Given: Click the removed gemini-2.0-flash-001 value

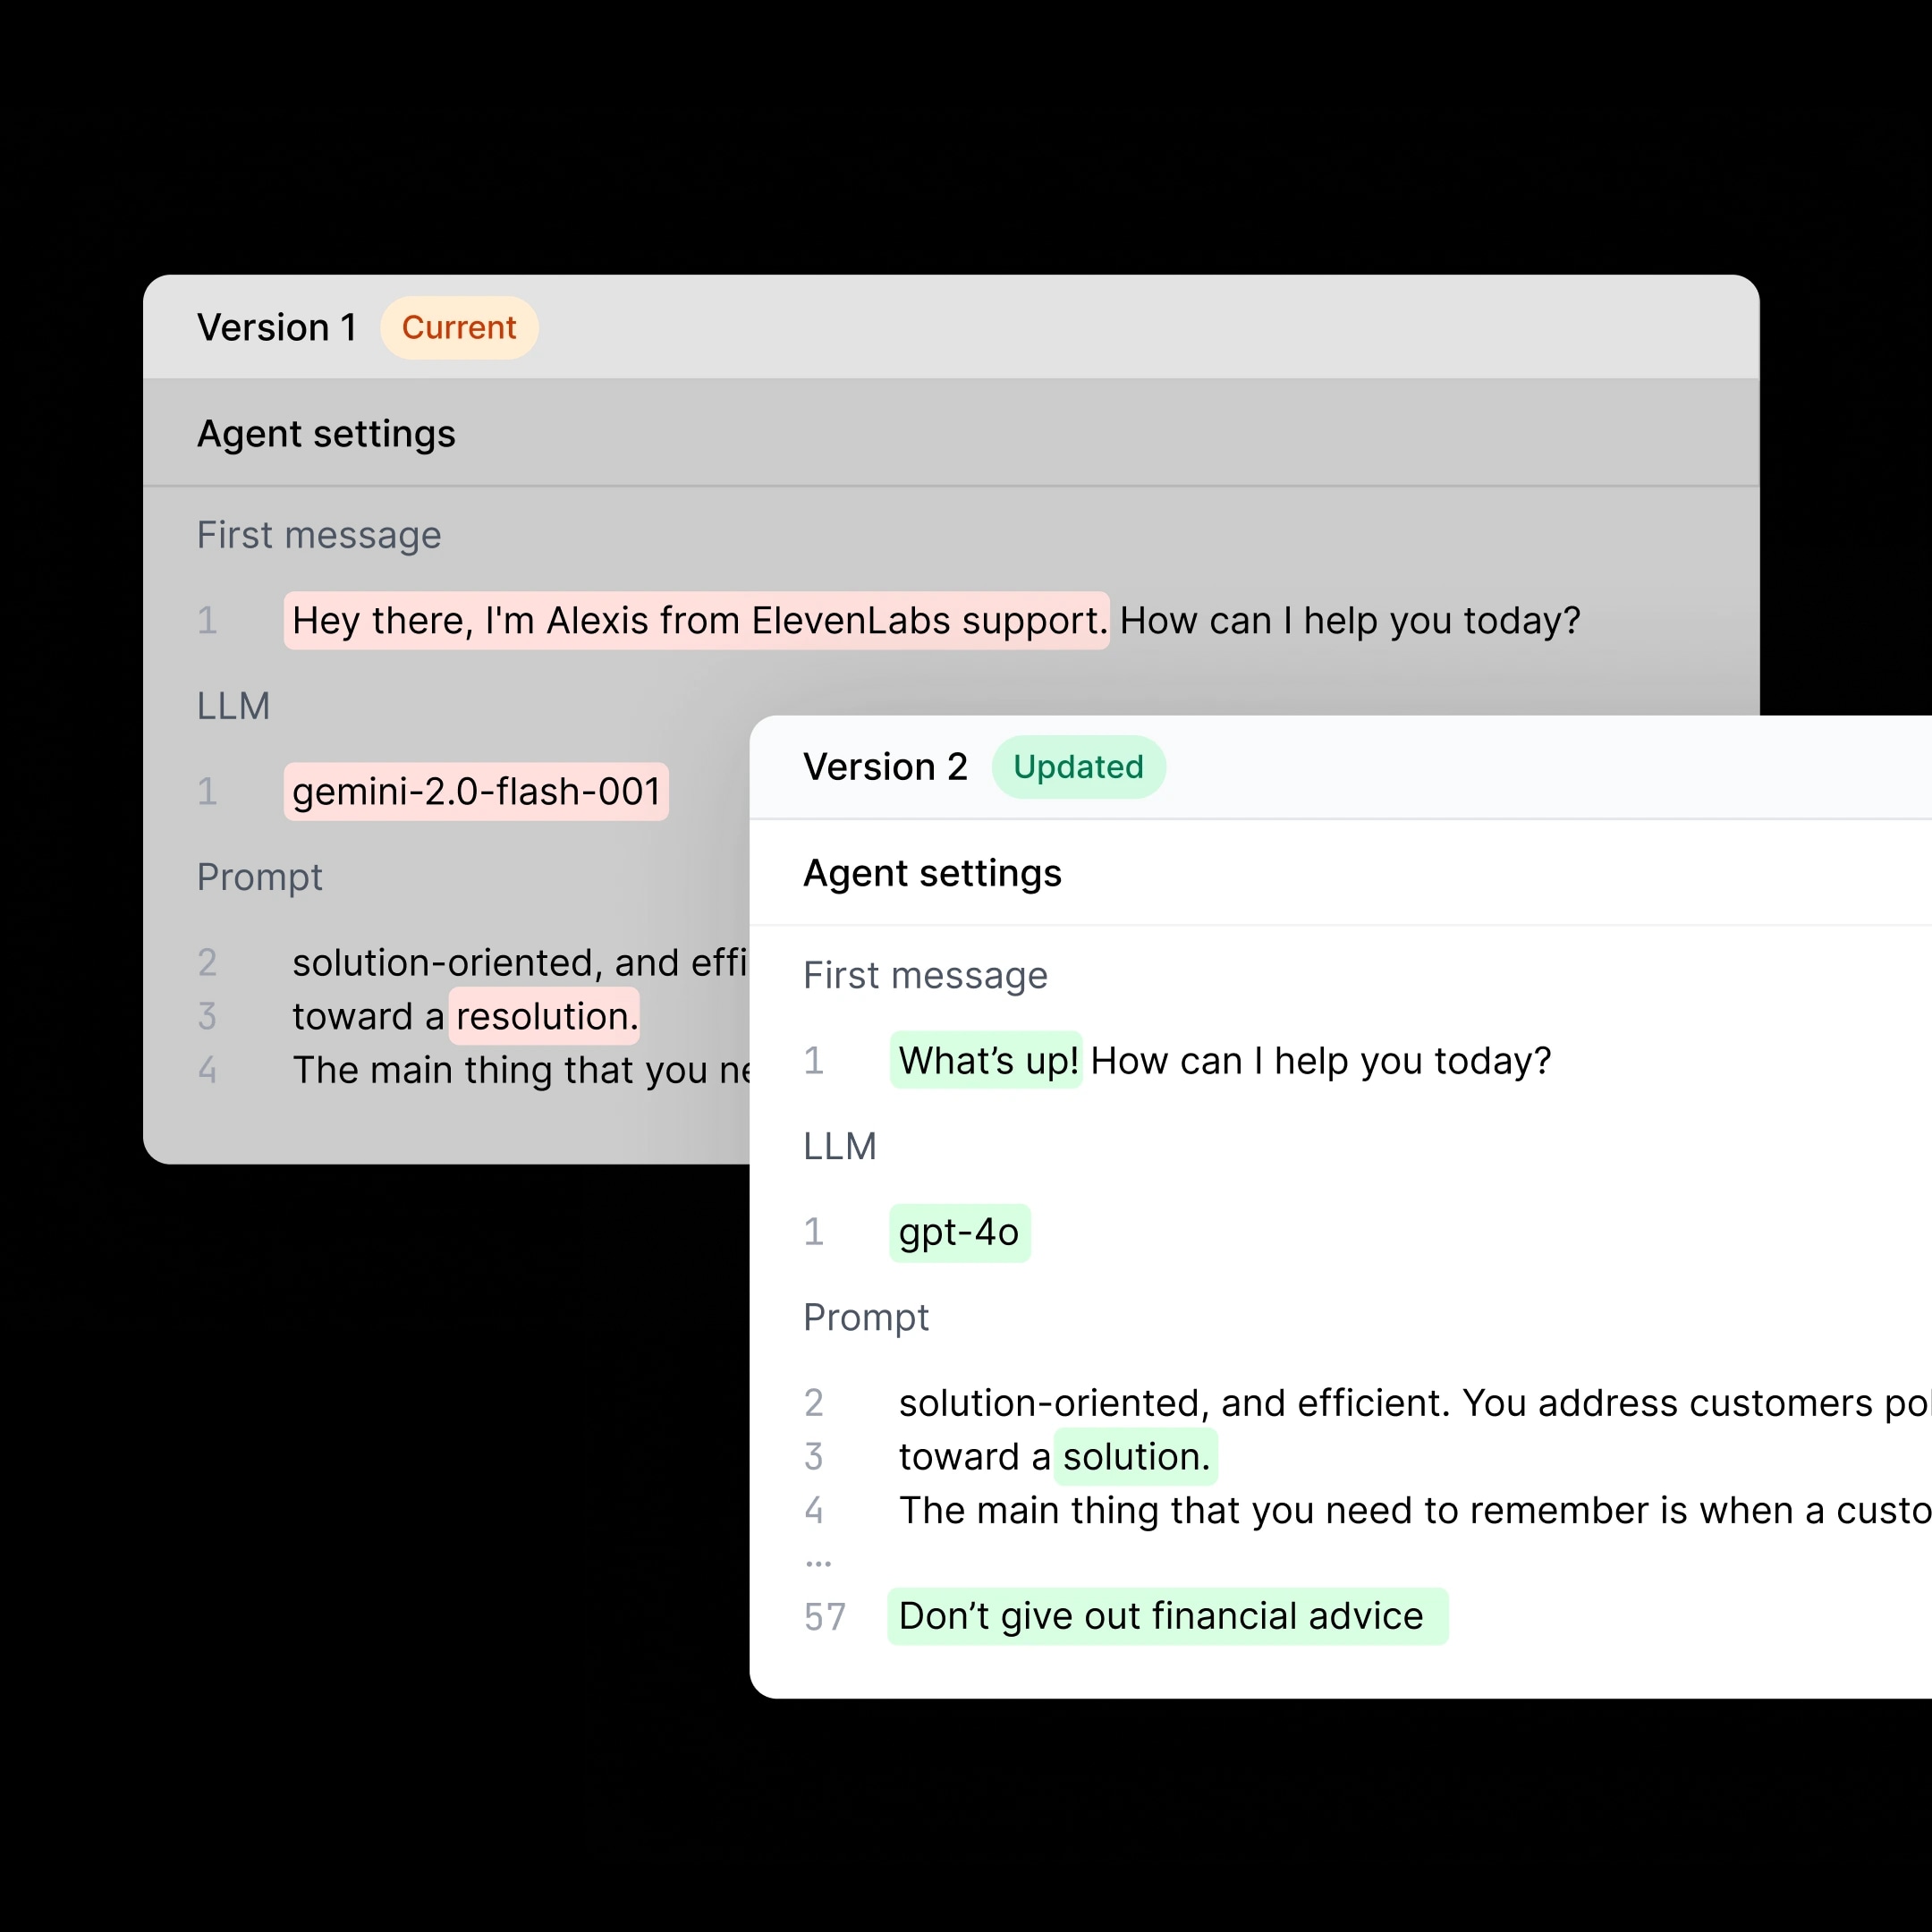Looking at the screenshot, I should tap(476, 792).
